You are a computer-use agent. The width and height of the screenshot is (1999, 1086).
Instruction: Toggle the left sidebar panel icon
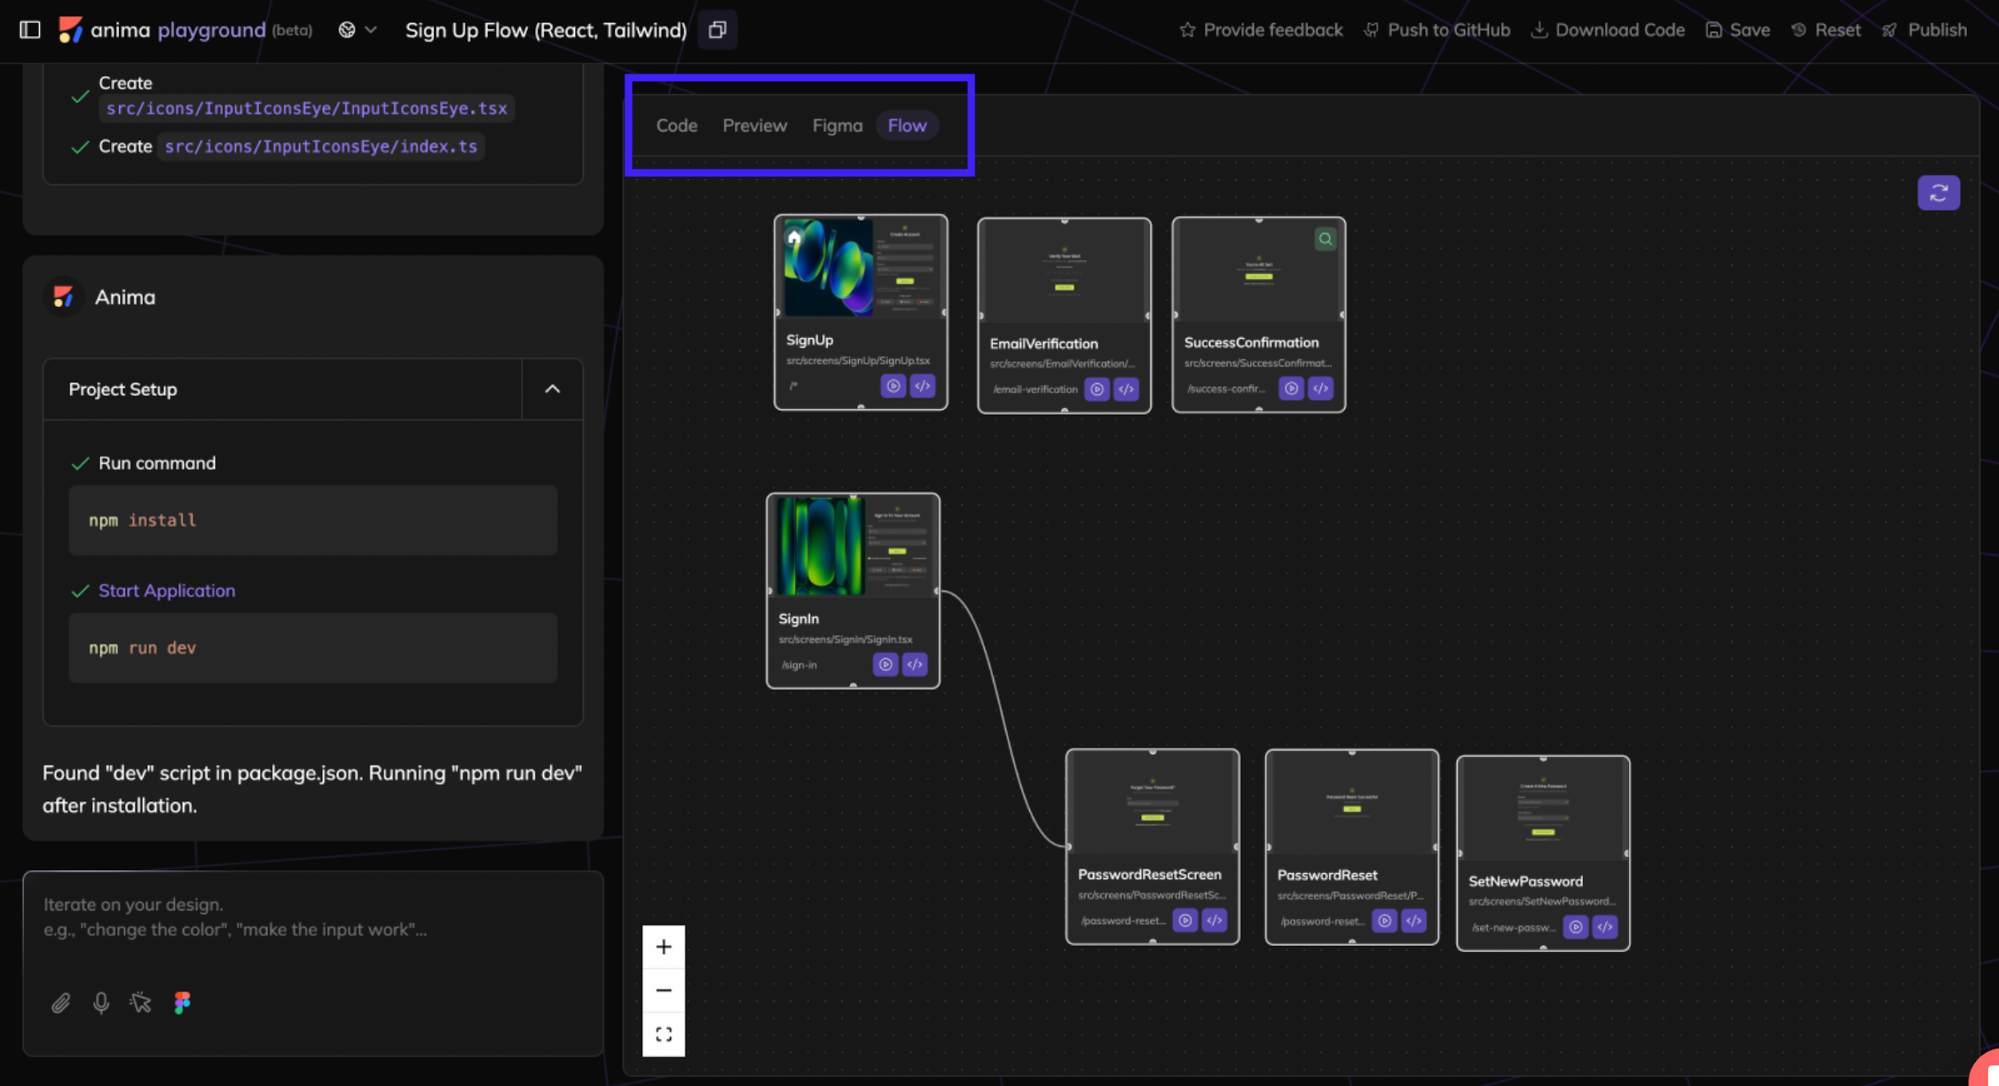click(x=30, y=30)
